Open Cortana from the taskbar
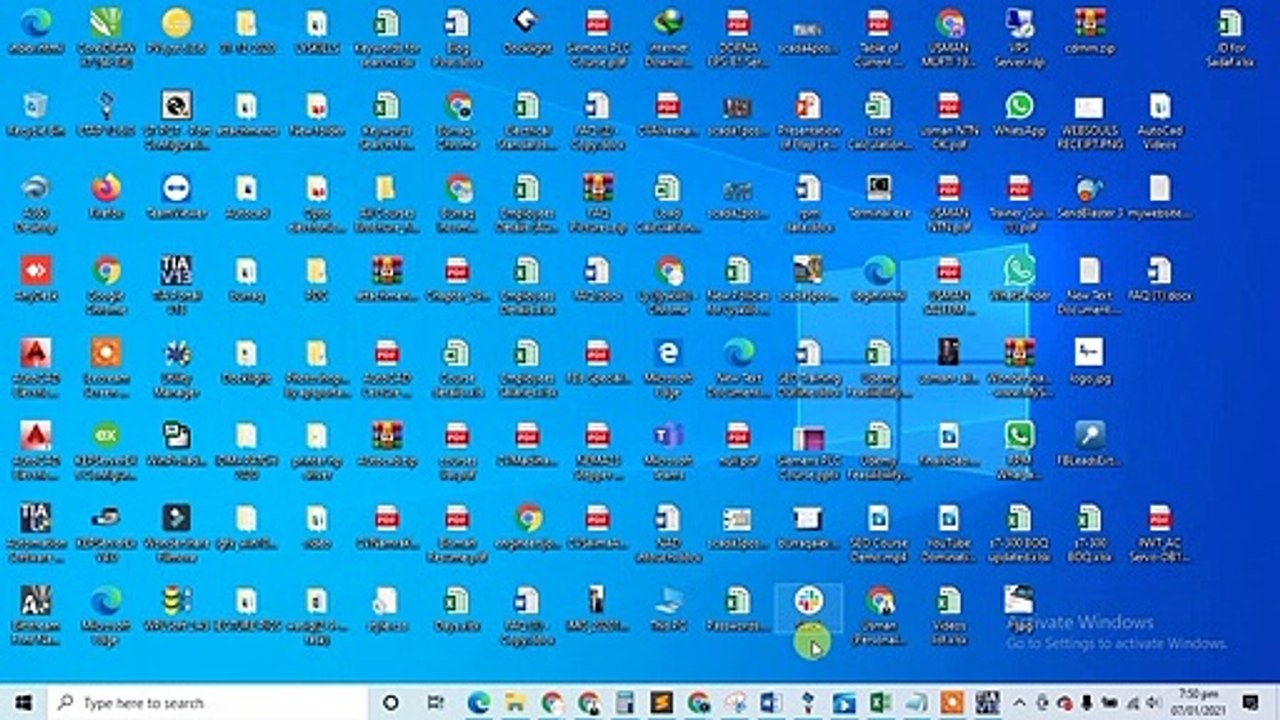The width and height of the screenshot is (1280, 720). [392, 702]
